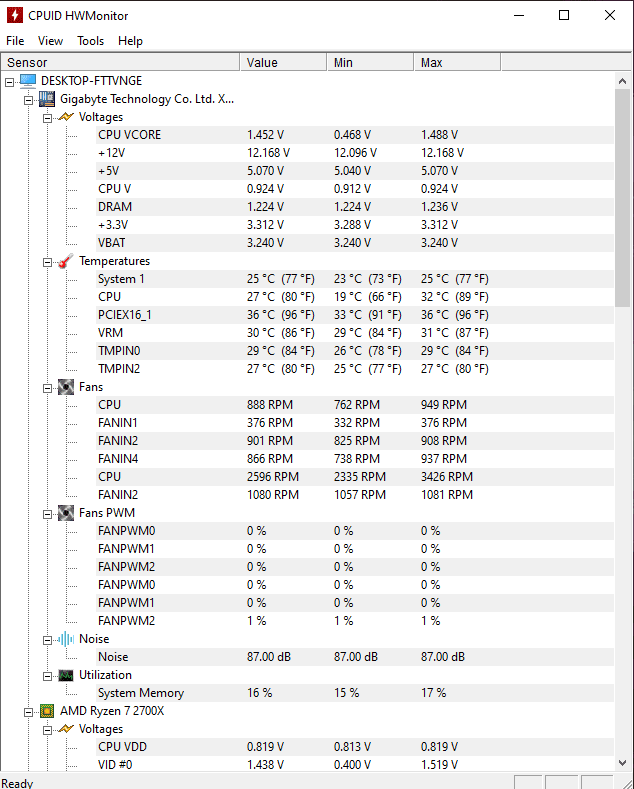Collapse the Gigabyte Technology motherboard node
Image resolution: width=634 pixels, height=789 pixels.
(x=29, y=100)
